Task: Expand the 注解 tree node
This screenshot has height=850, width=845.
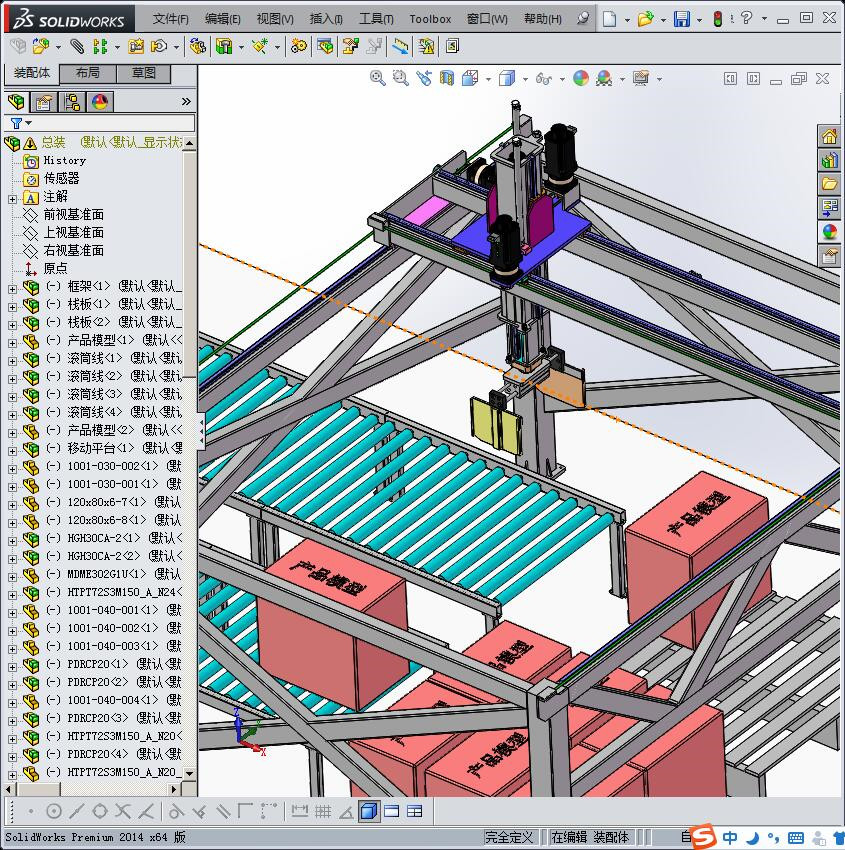Action: coord(12,199)
